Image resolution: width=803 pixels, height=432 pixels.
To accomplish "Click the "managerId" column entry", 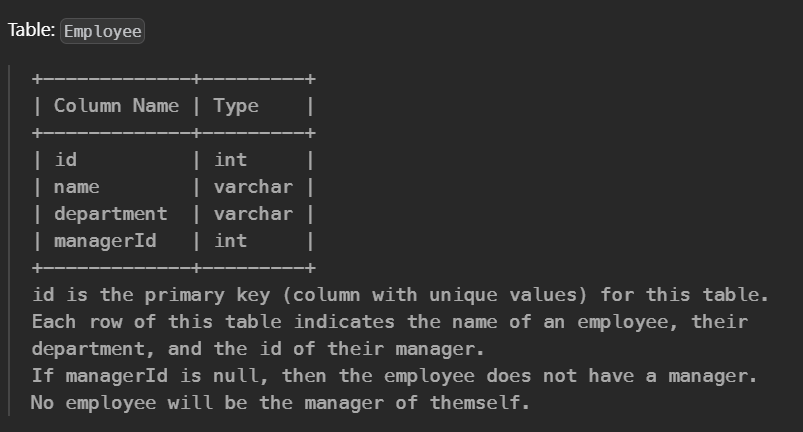I will click(105, 241).
